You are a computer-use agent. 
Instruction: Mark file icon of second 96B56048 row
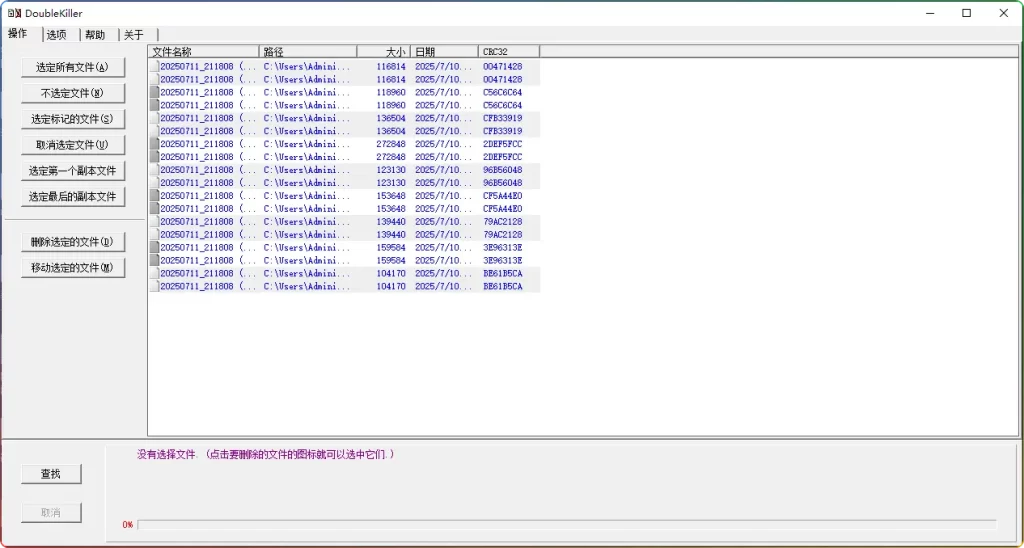pyautogui.click(x=154, y=183)
